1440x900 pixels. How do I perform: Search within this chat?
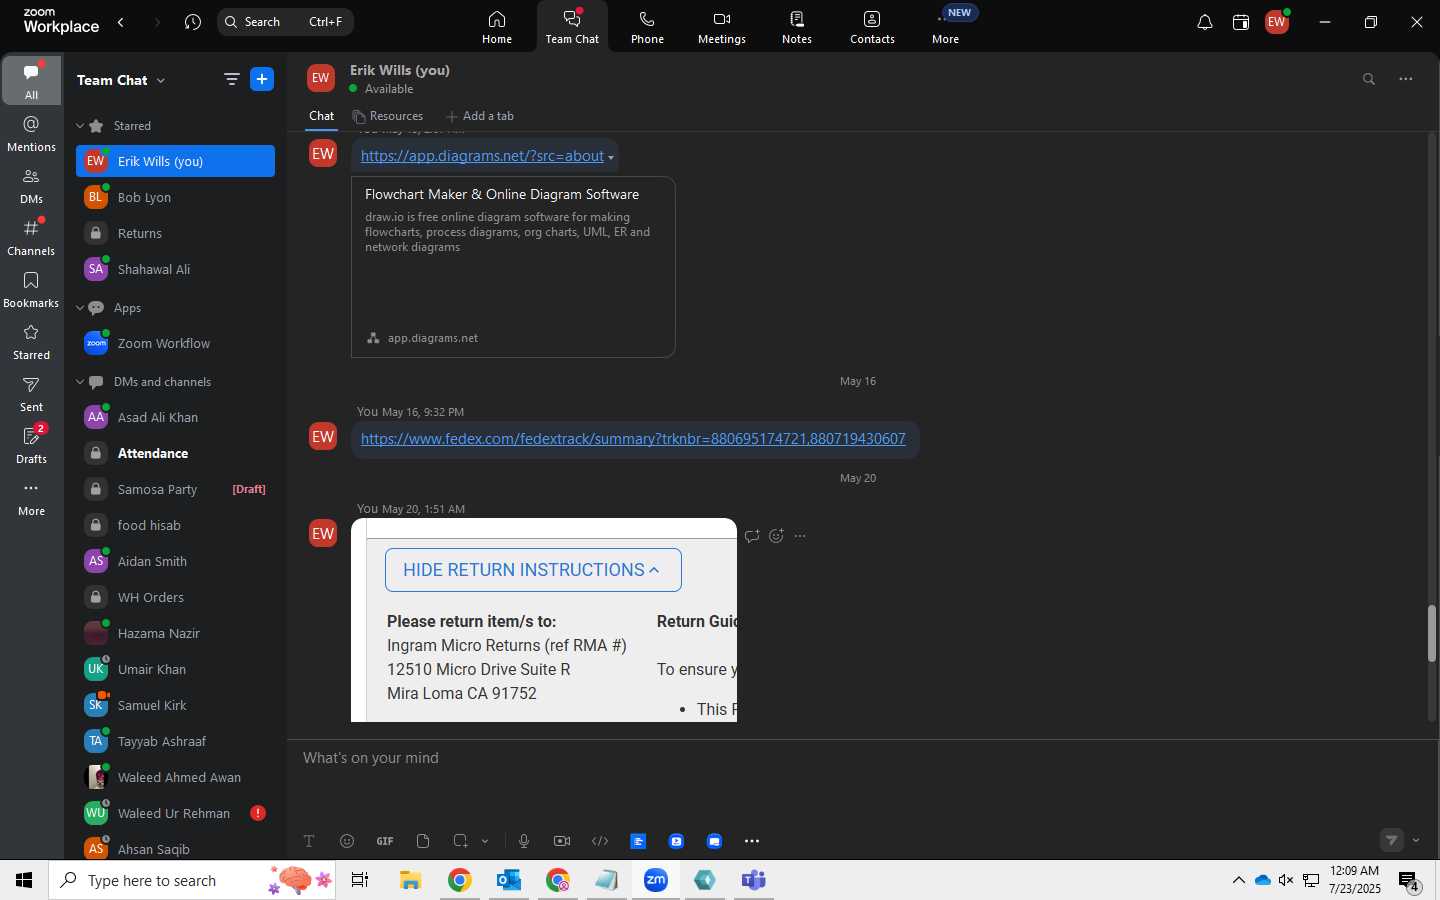coord(1369,79)
